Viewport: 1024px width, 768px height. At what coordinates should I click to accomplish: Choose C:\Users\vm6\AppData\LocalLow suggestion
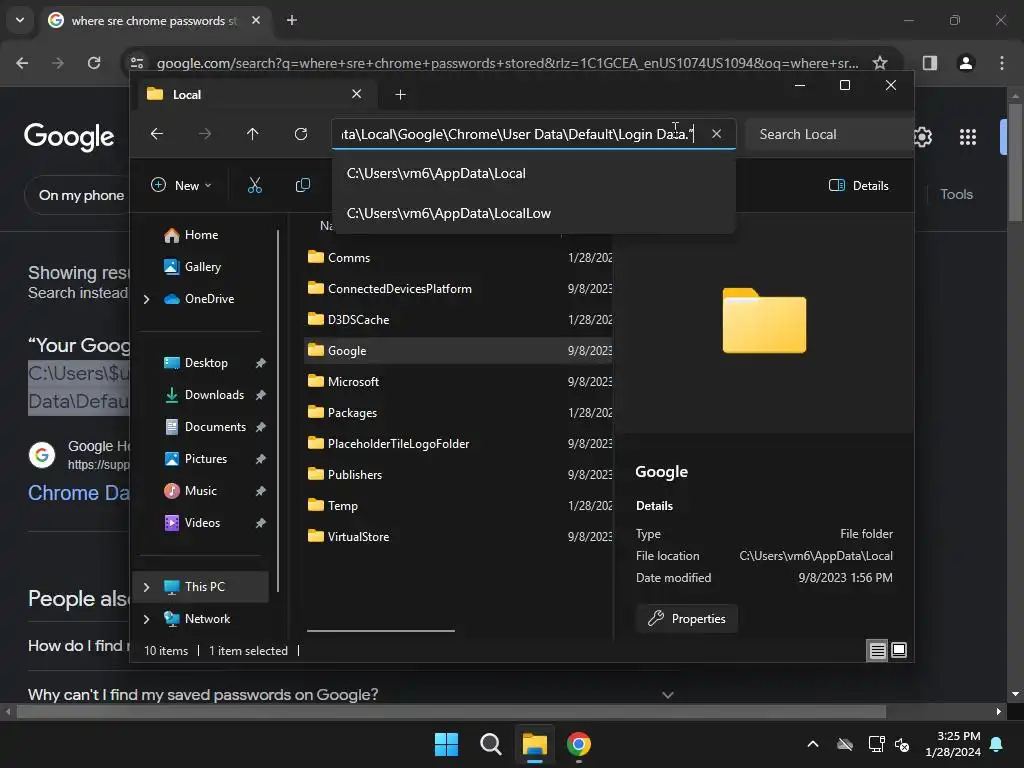coord(534,214)
